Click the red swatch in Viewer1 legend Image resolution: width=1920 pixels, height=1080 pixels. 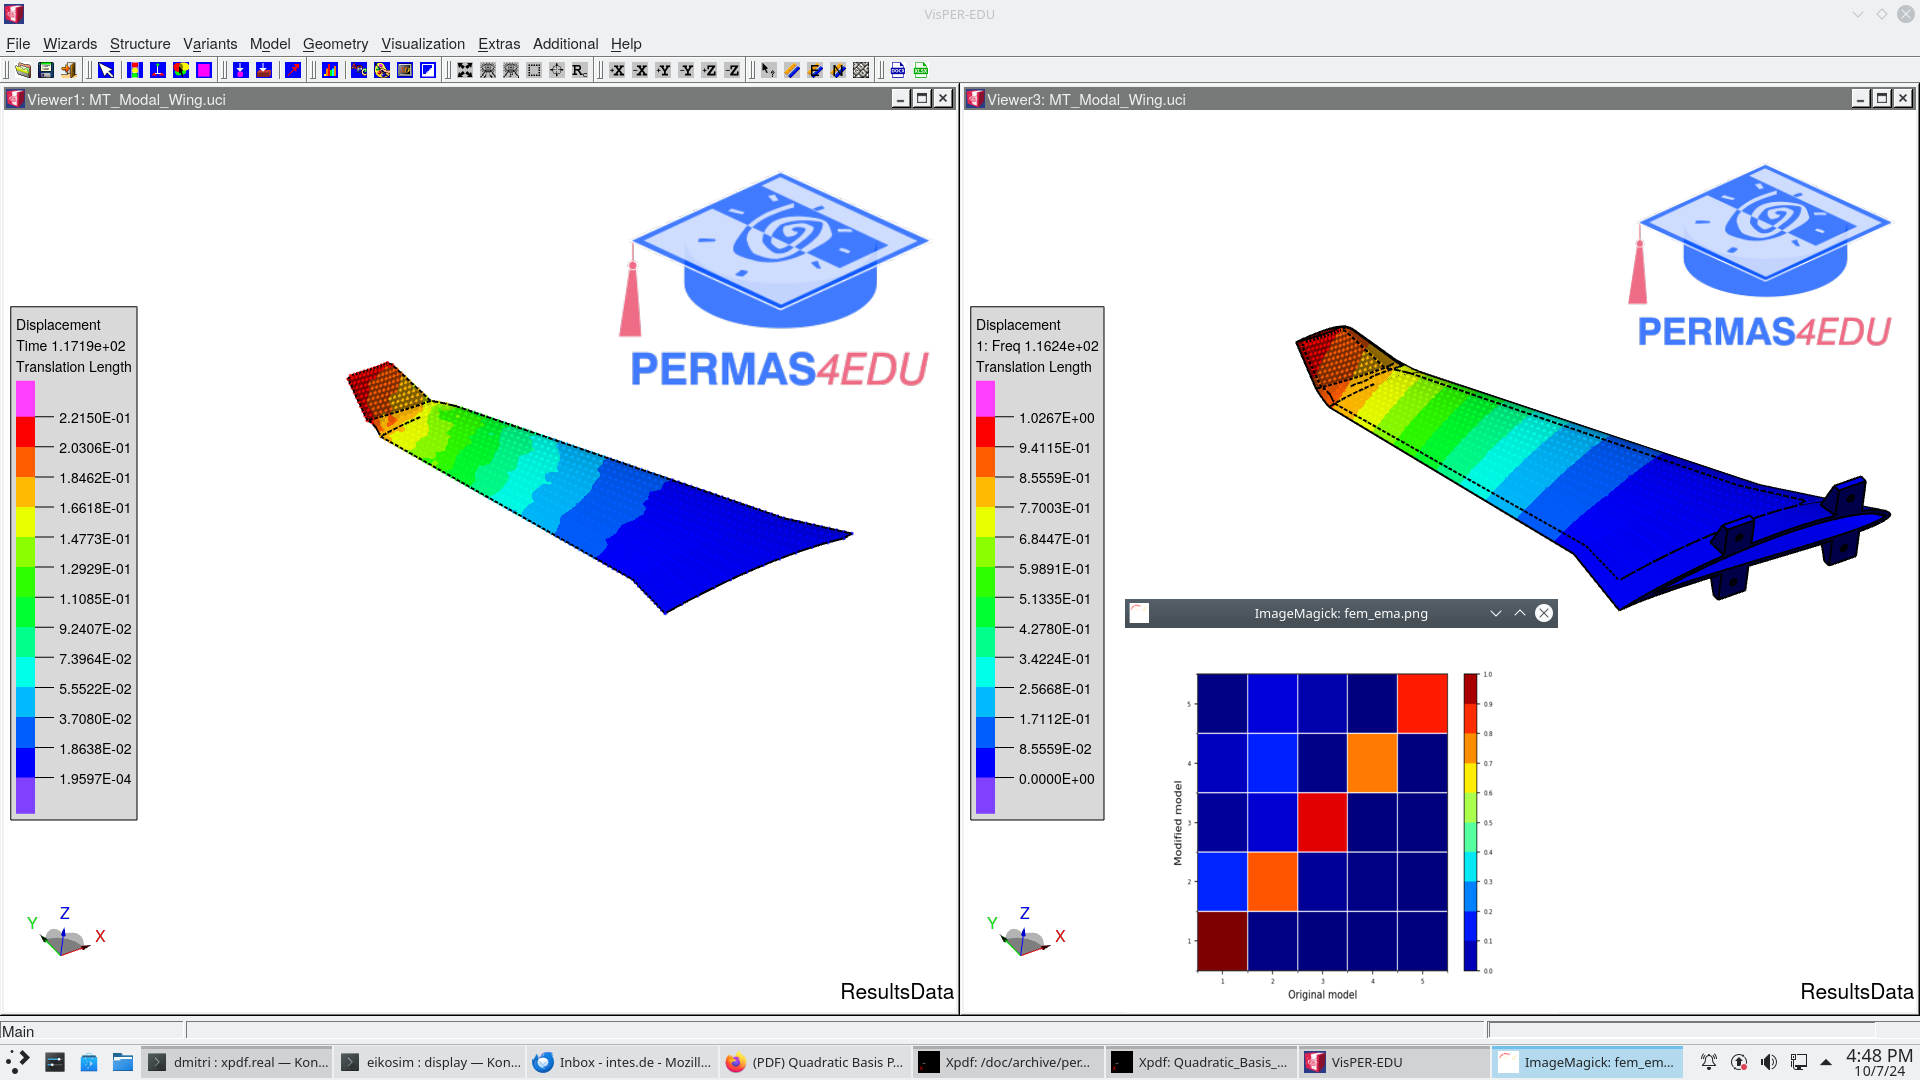(25, 432)
